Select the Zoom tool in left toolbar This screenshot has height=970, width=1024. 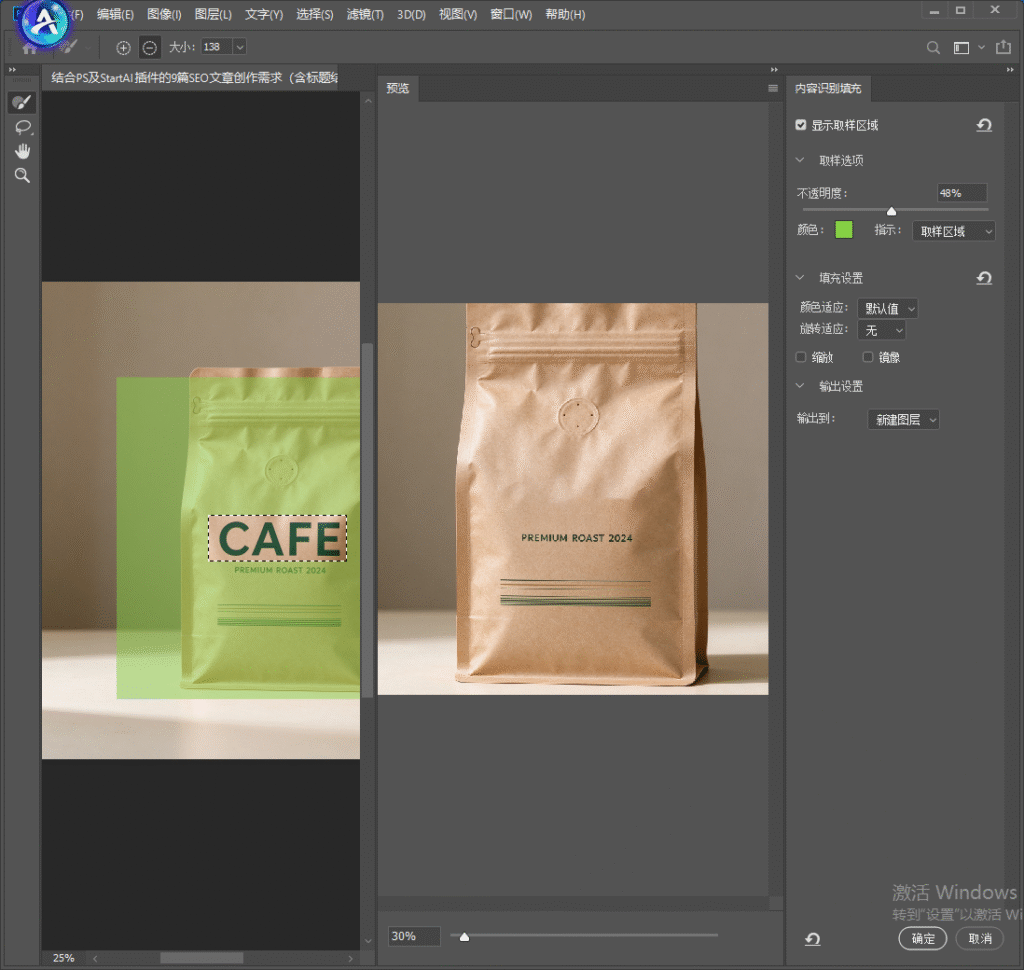point(23,175)
